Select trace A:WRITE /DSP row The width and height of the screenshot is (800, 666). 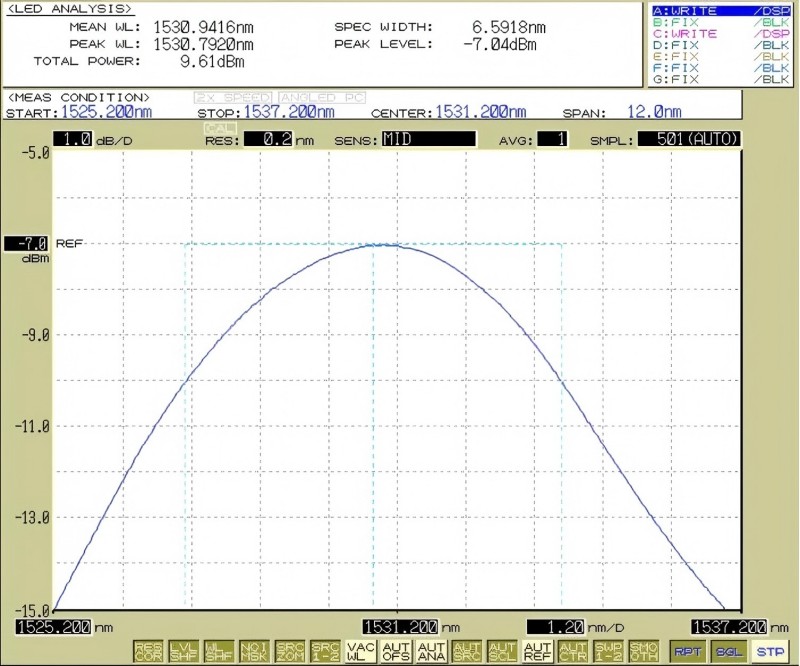click(721, 11)
